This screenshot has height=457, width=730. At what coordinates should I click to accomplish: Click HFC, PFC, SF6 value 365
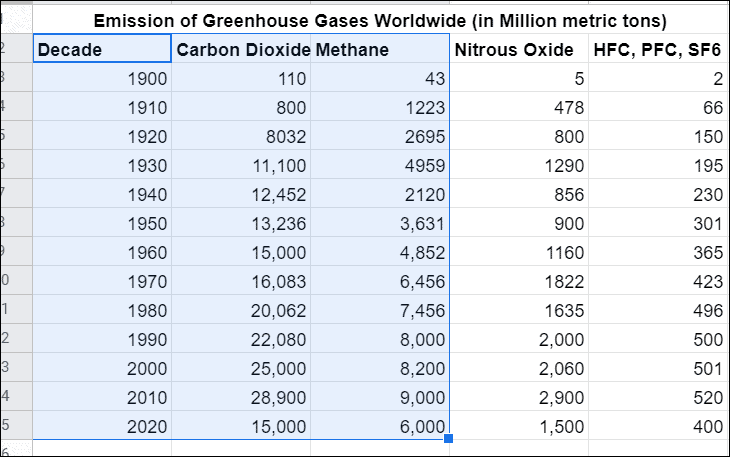pos(658,251)
